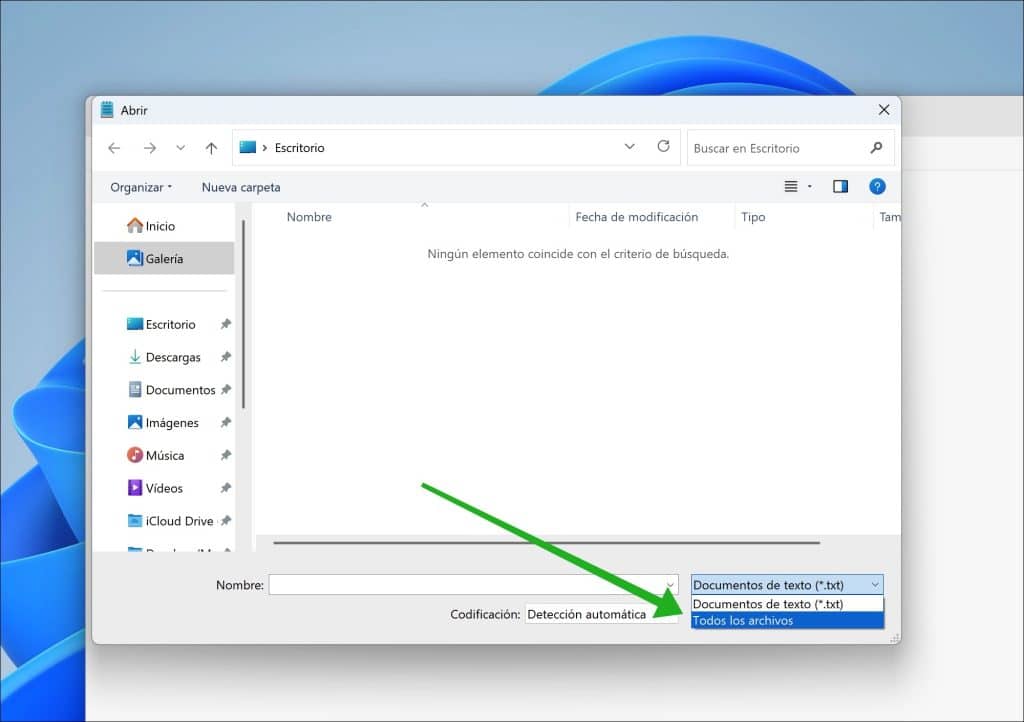Open recent locations chevron beside forward arrow

point(180,148)
